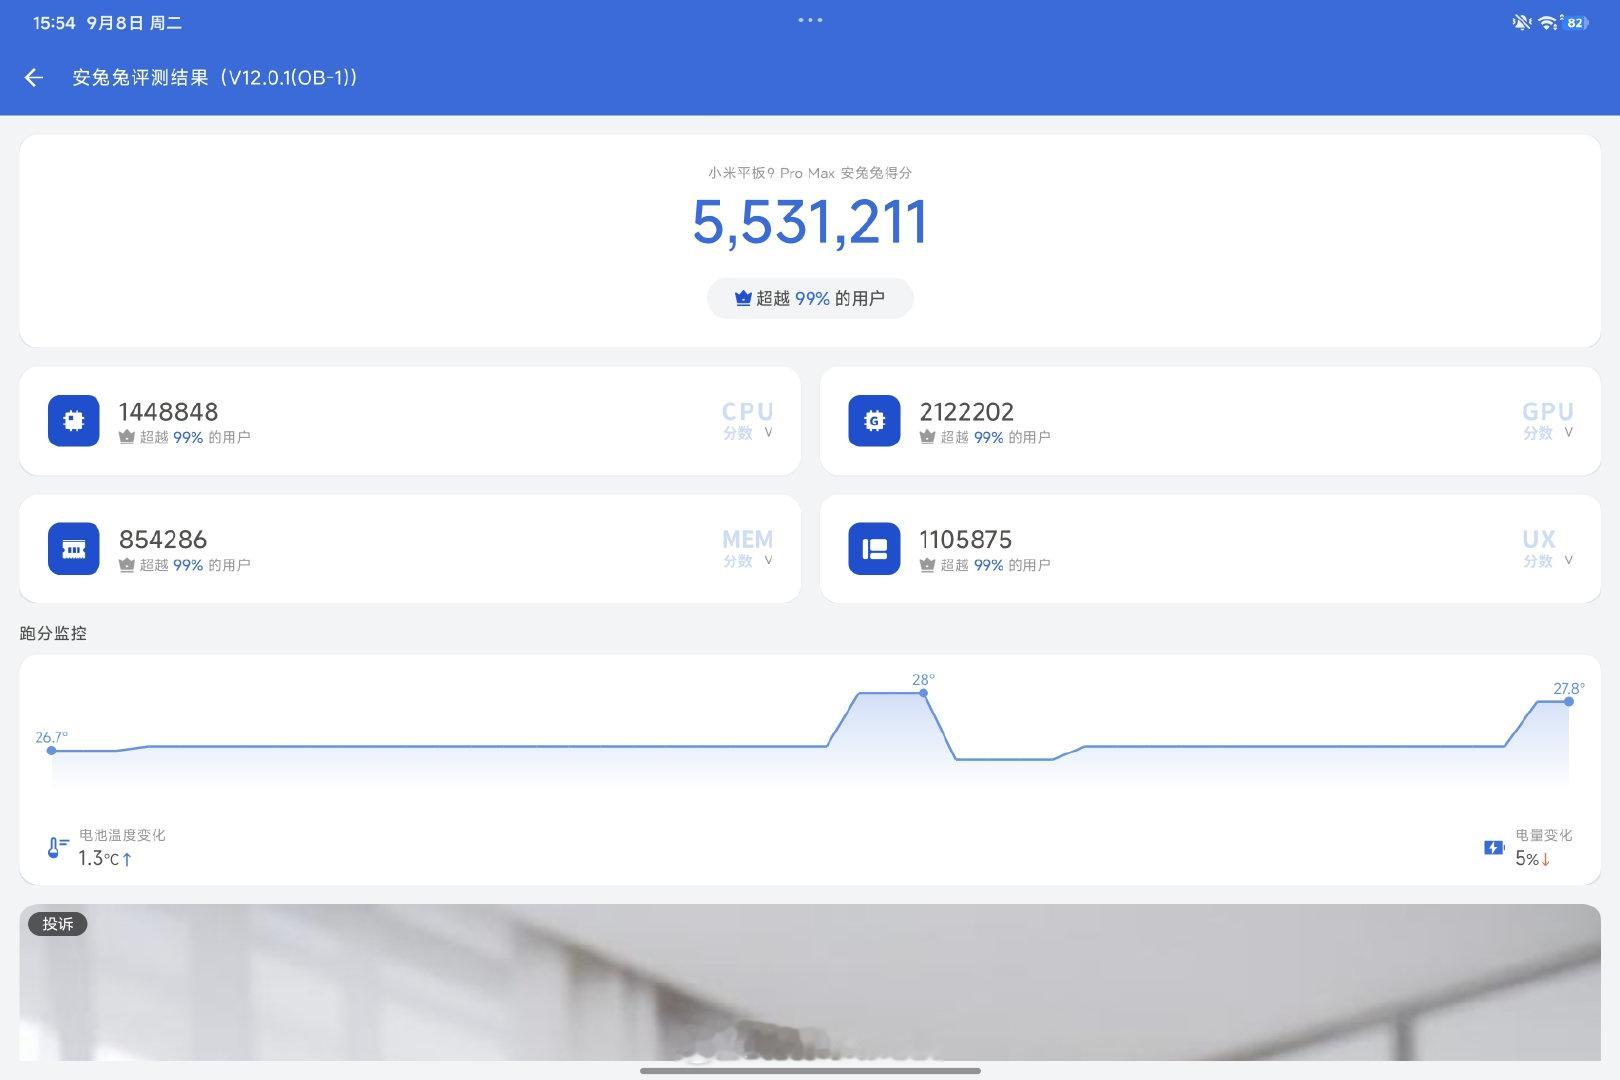Select the GPU score 2122202
Image resolution: width=1620 pixels, height=1080 pixels.
[x=966, y=412]
